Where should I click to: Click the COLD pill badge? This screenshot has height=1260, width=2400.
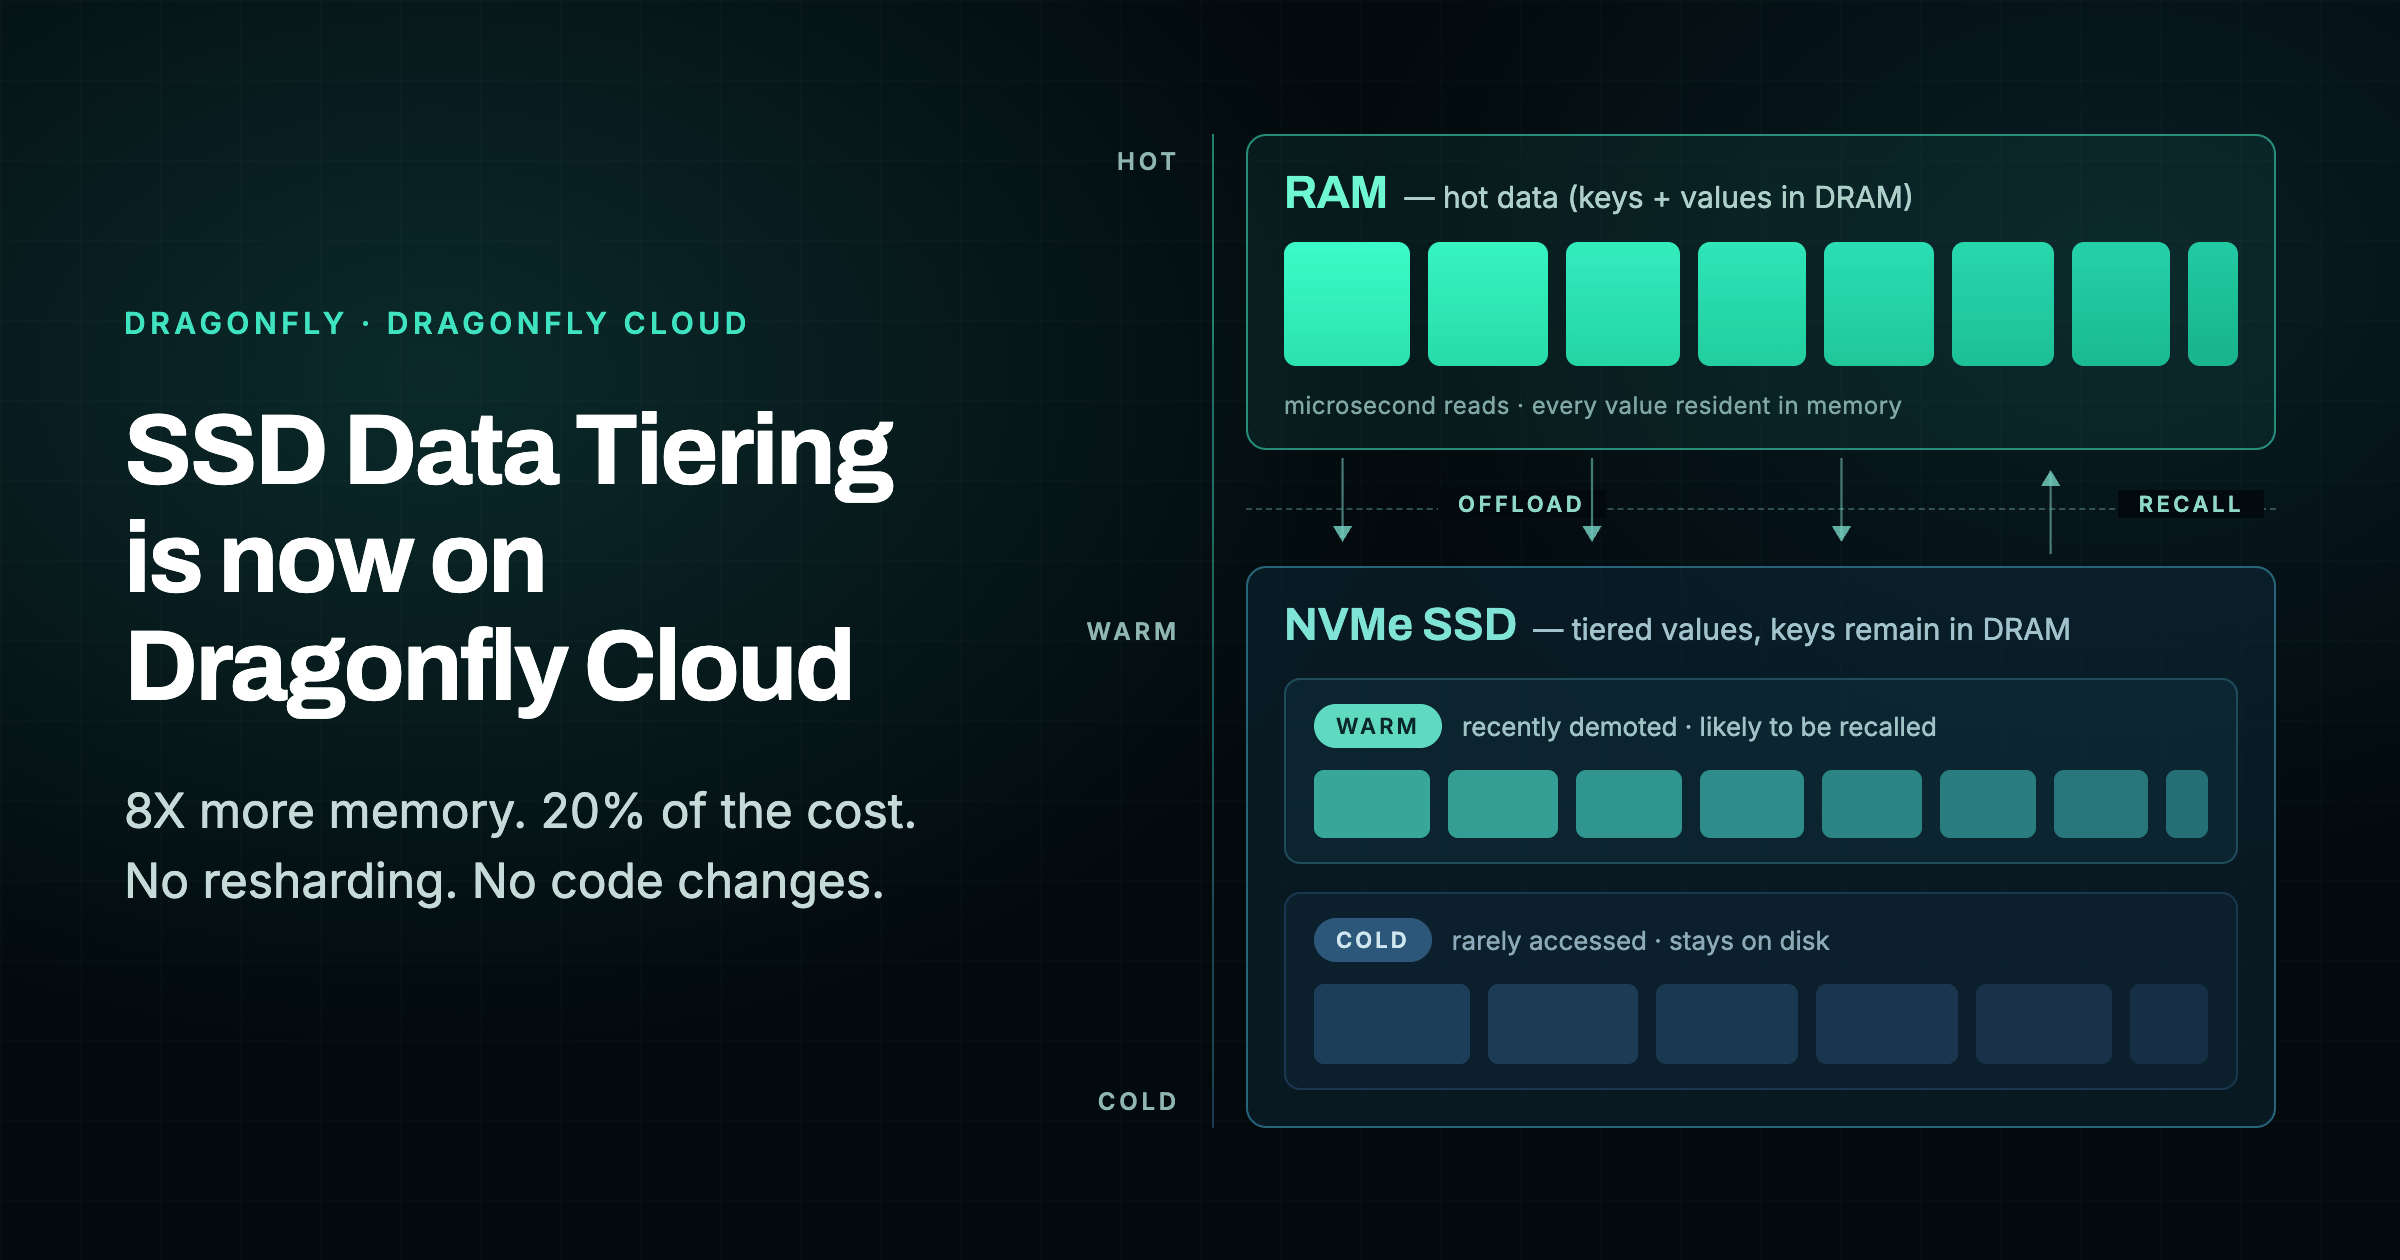point(1372,940)
